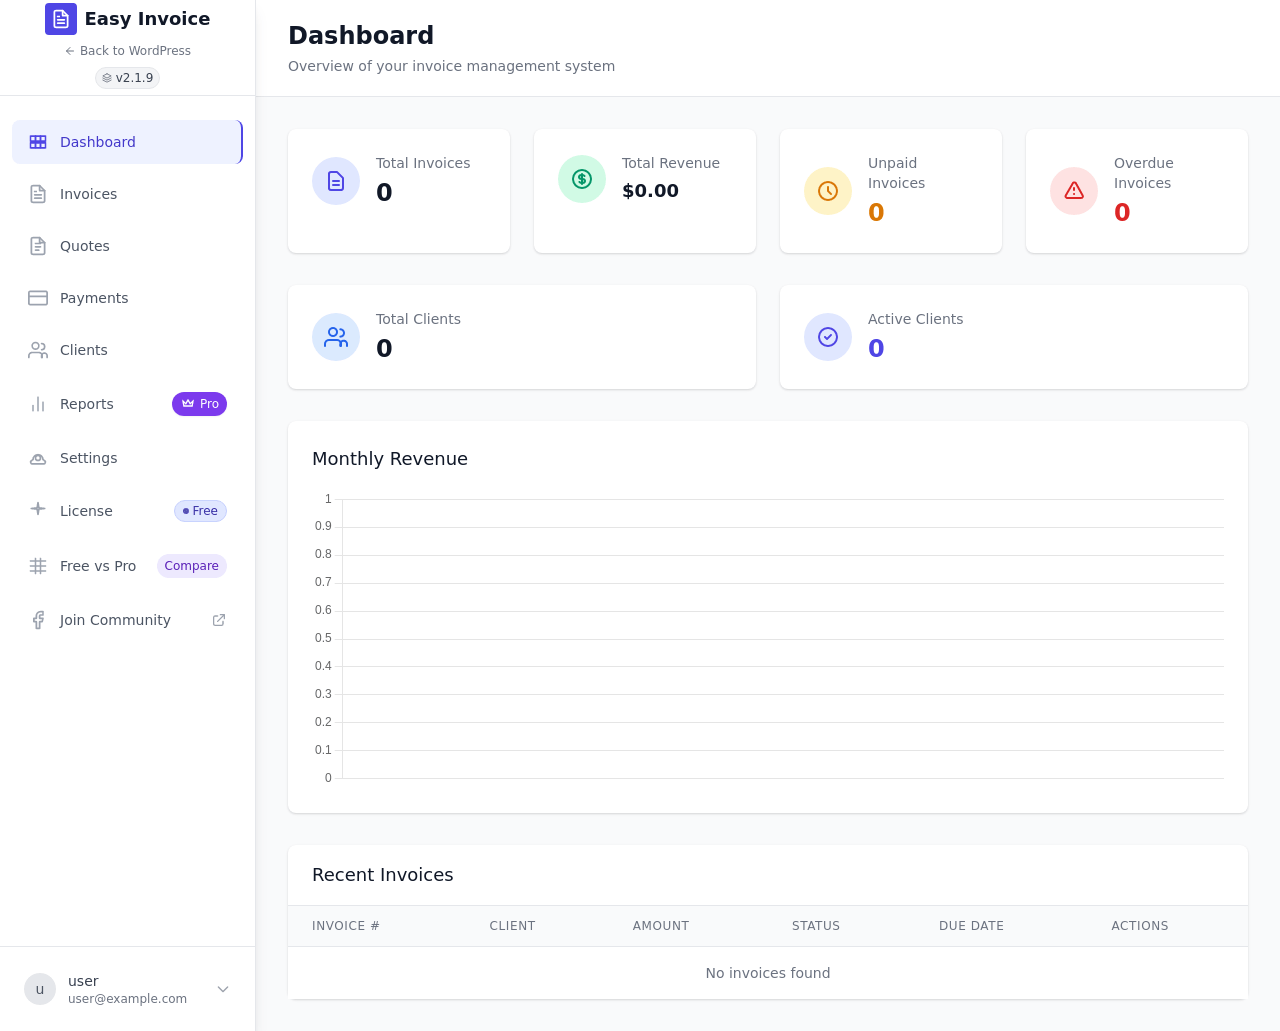The image size is (1280, 1031).
Task: Click the Back to WordPress link
Action: click(x=127, y=51)
